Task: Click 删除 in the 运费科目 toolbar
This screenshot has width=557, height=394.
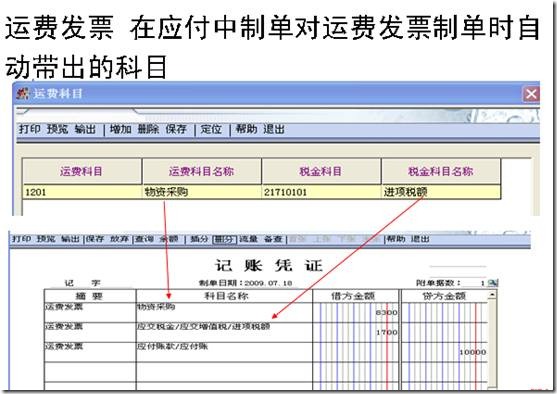Action: point(148,129)
